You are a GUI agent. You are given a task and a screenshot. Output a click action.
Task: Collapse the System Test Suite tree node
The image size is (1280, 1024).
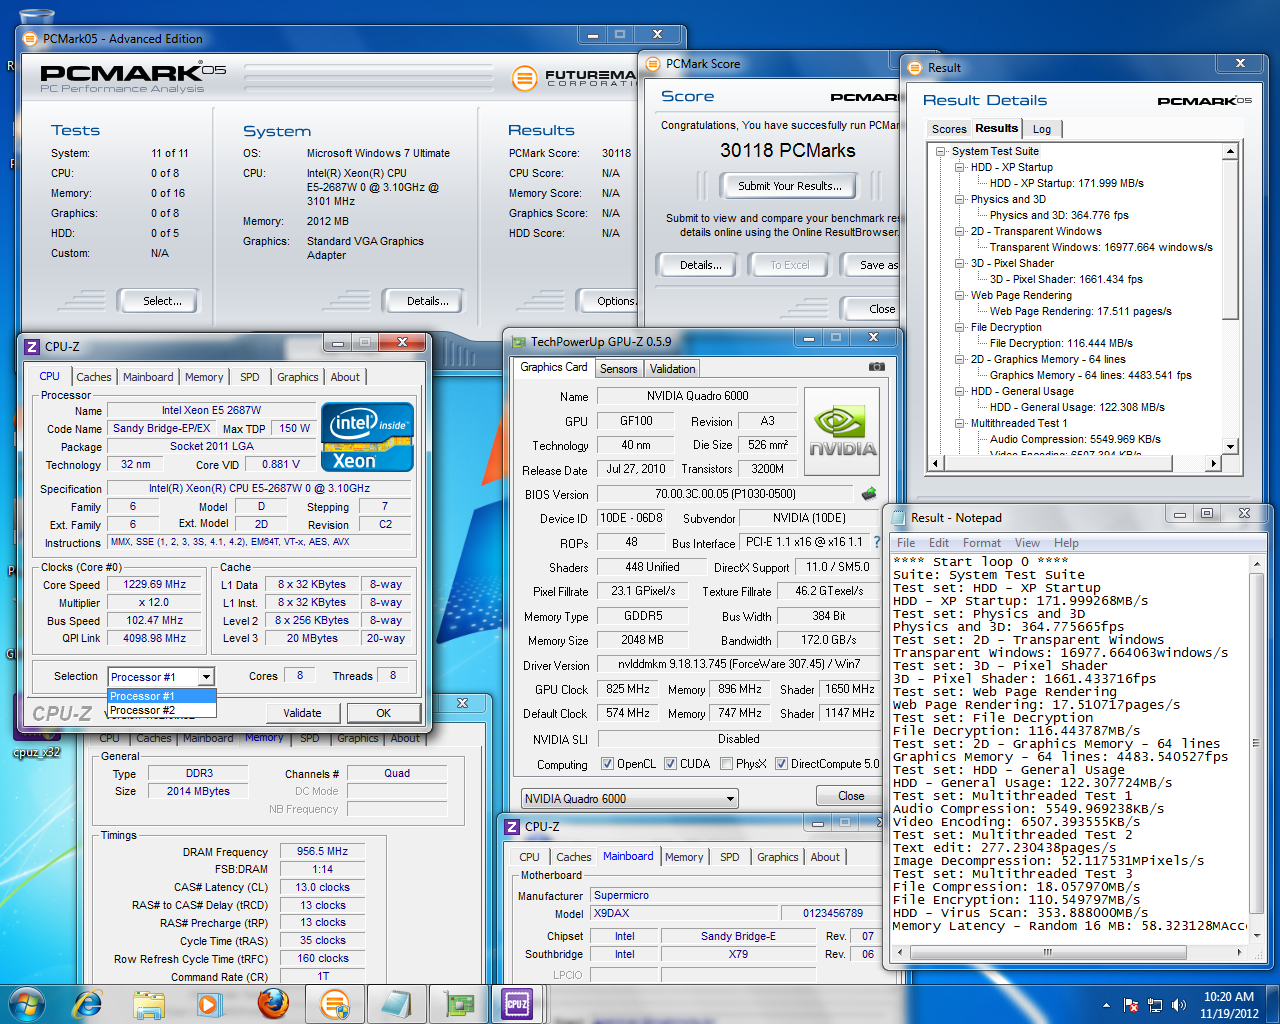tap(941, 151)
